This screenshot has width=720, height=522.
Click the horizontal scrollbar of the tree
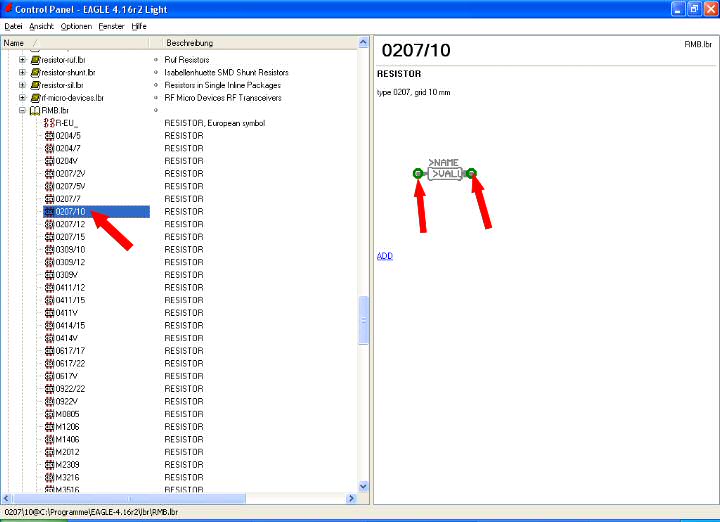pos(180,498)
